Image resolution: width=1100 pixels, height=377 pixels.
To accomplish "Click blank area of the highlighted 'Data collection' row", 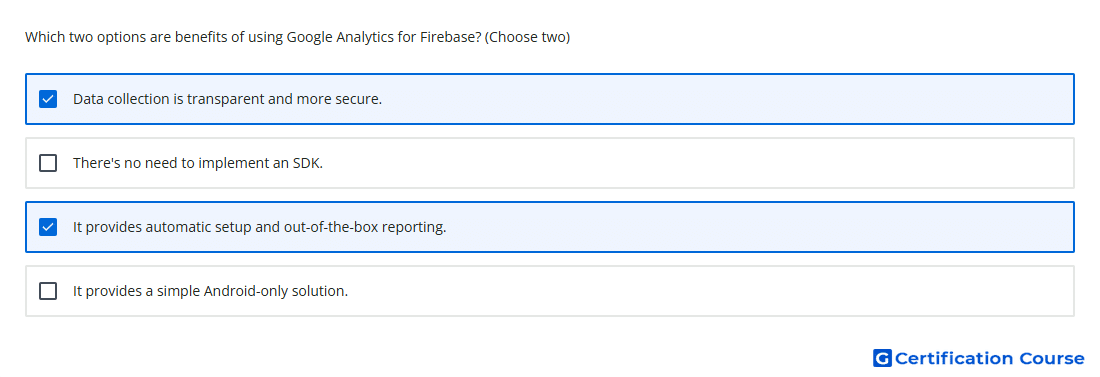I will point(723,99).
